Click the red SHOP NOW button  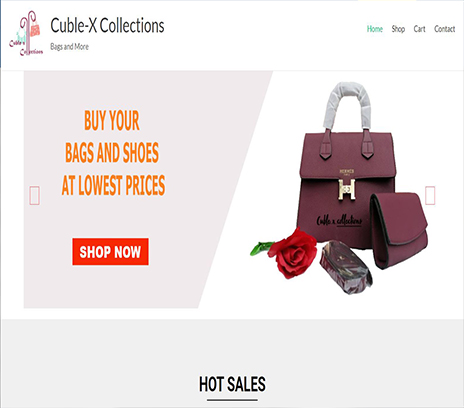click(x=110, y=252)
